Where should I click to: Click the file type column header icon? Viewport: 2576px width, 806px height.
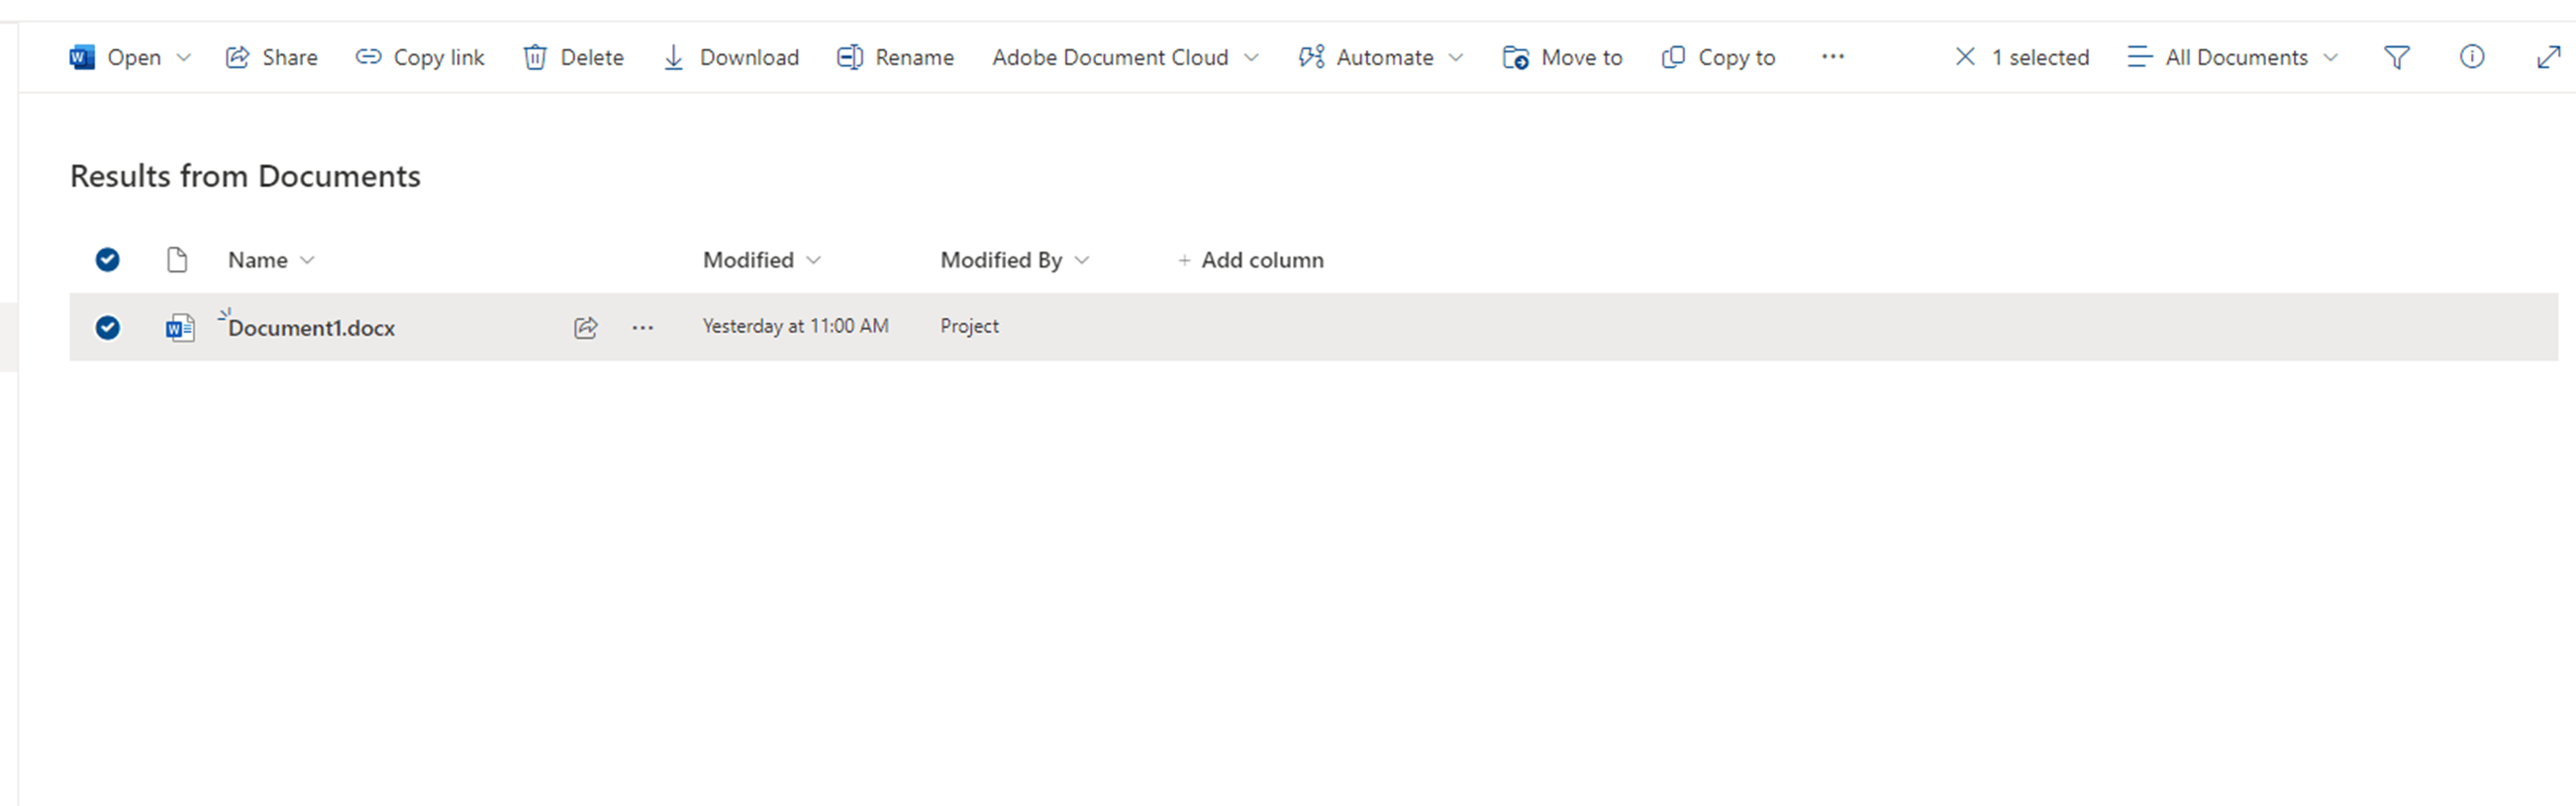[177, 260]
